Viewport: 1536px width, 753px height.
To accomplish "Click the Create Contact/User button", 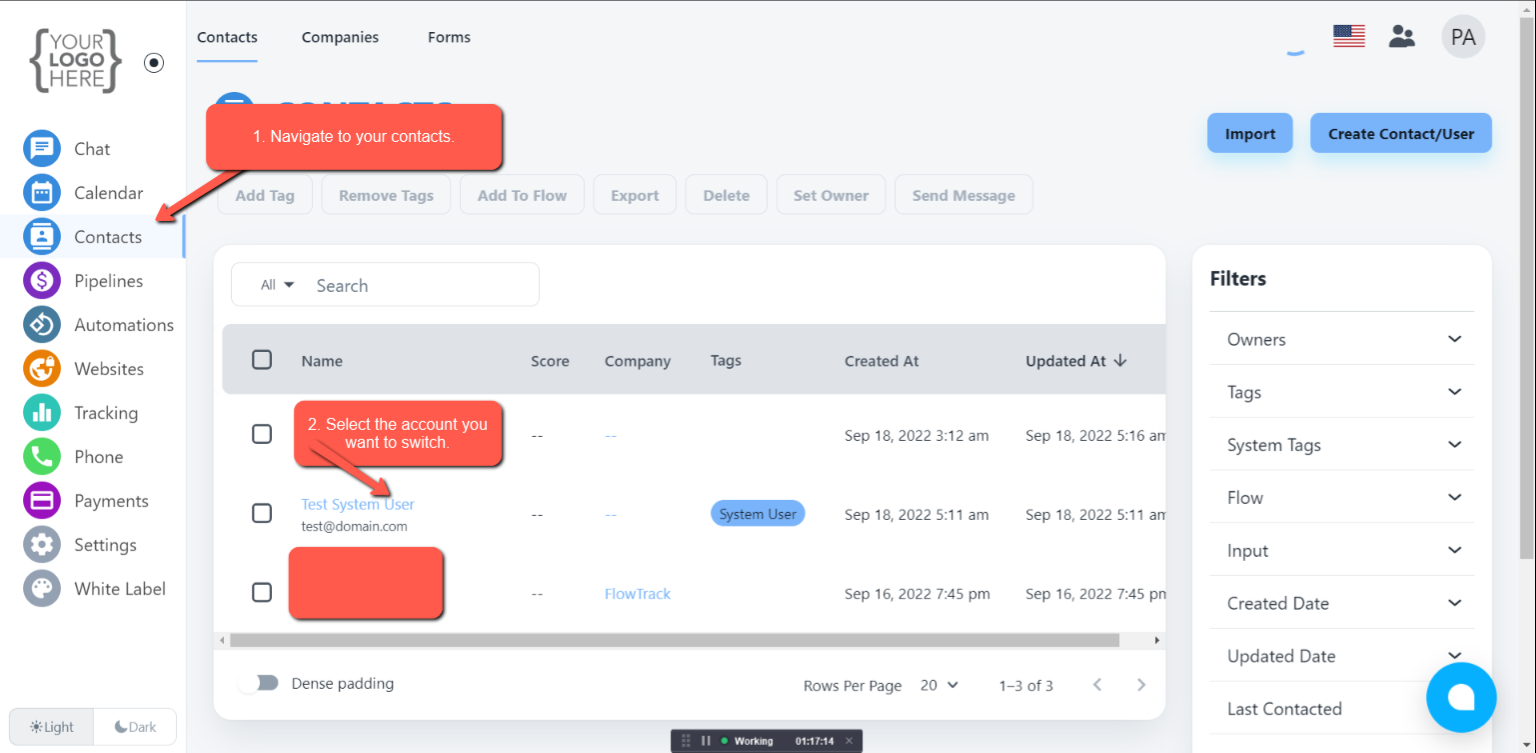I will pos(1400,134).
